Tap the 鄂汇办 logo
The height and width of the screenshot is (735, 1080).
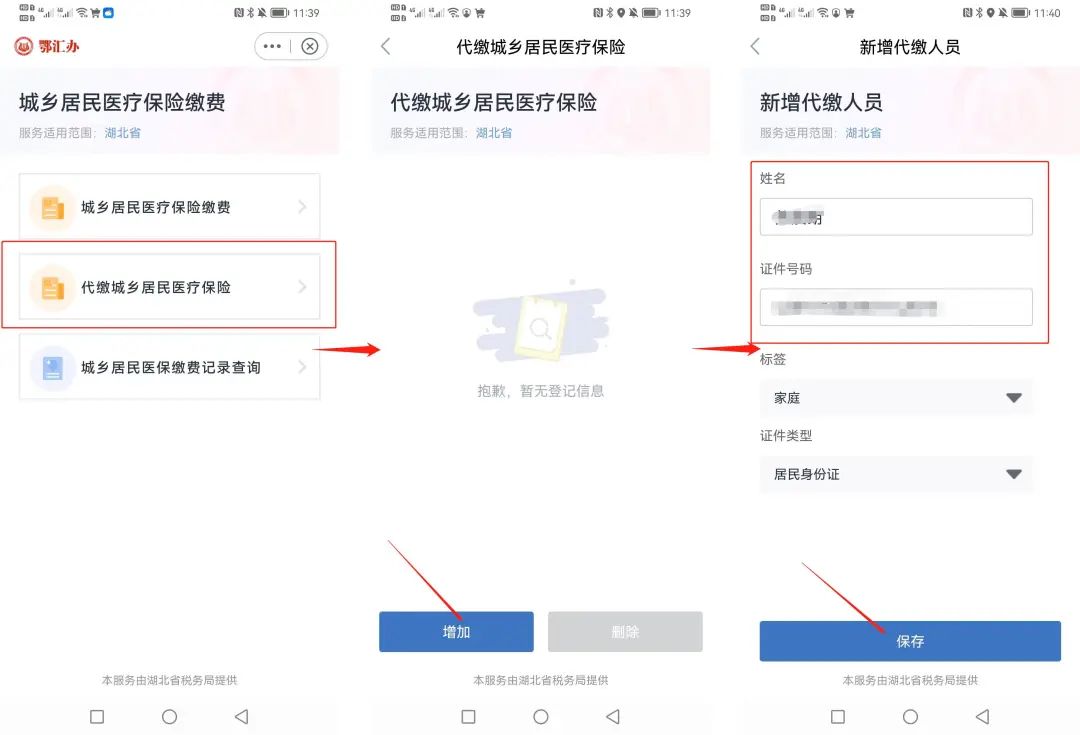coord(47,46)
